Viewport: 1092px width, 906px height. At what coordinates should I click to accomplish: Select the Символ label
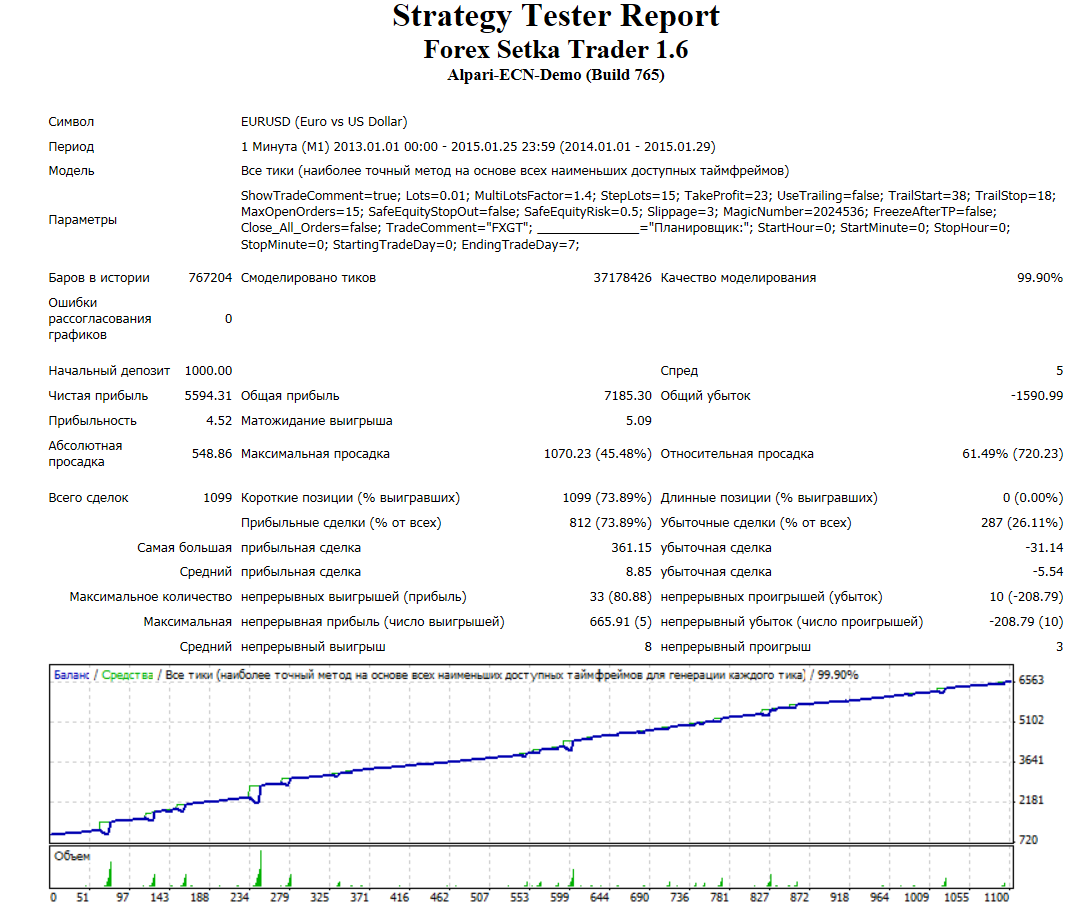[x=71, y=122]
